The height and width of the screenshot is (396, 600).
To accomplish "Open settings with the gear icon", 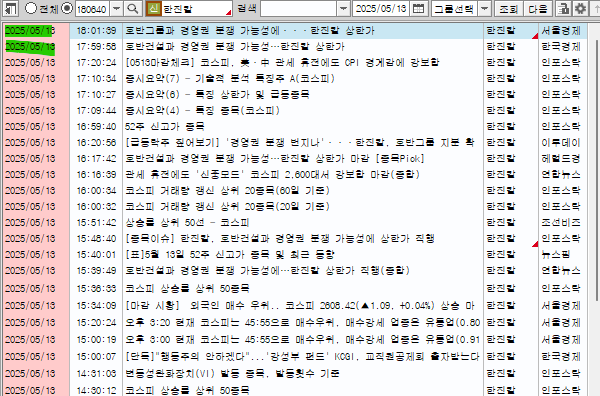I will click(580, 8).
